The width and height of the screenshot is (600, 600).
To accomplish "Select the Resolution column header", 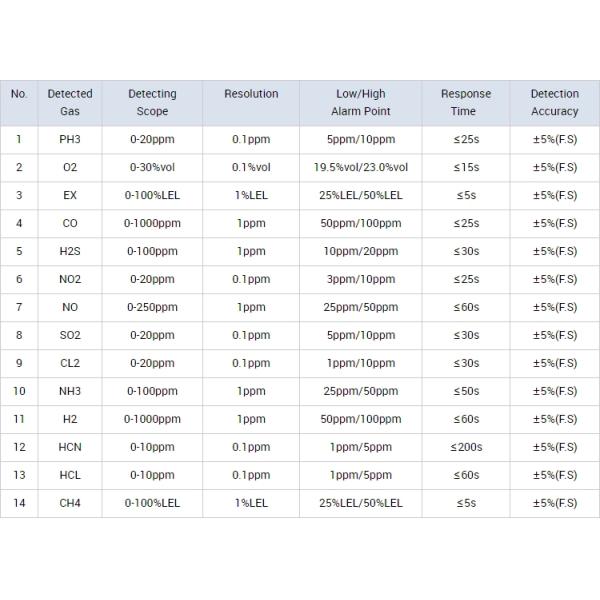I will click(x=251, y=94).
